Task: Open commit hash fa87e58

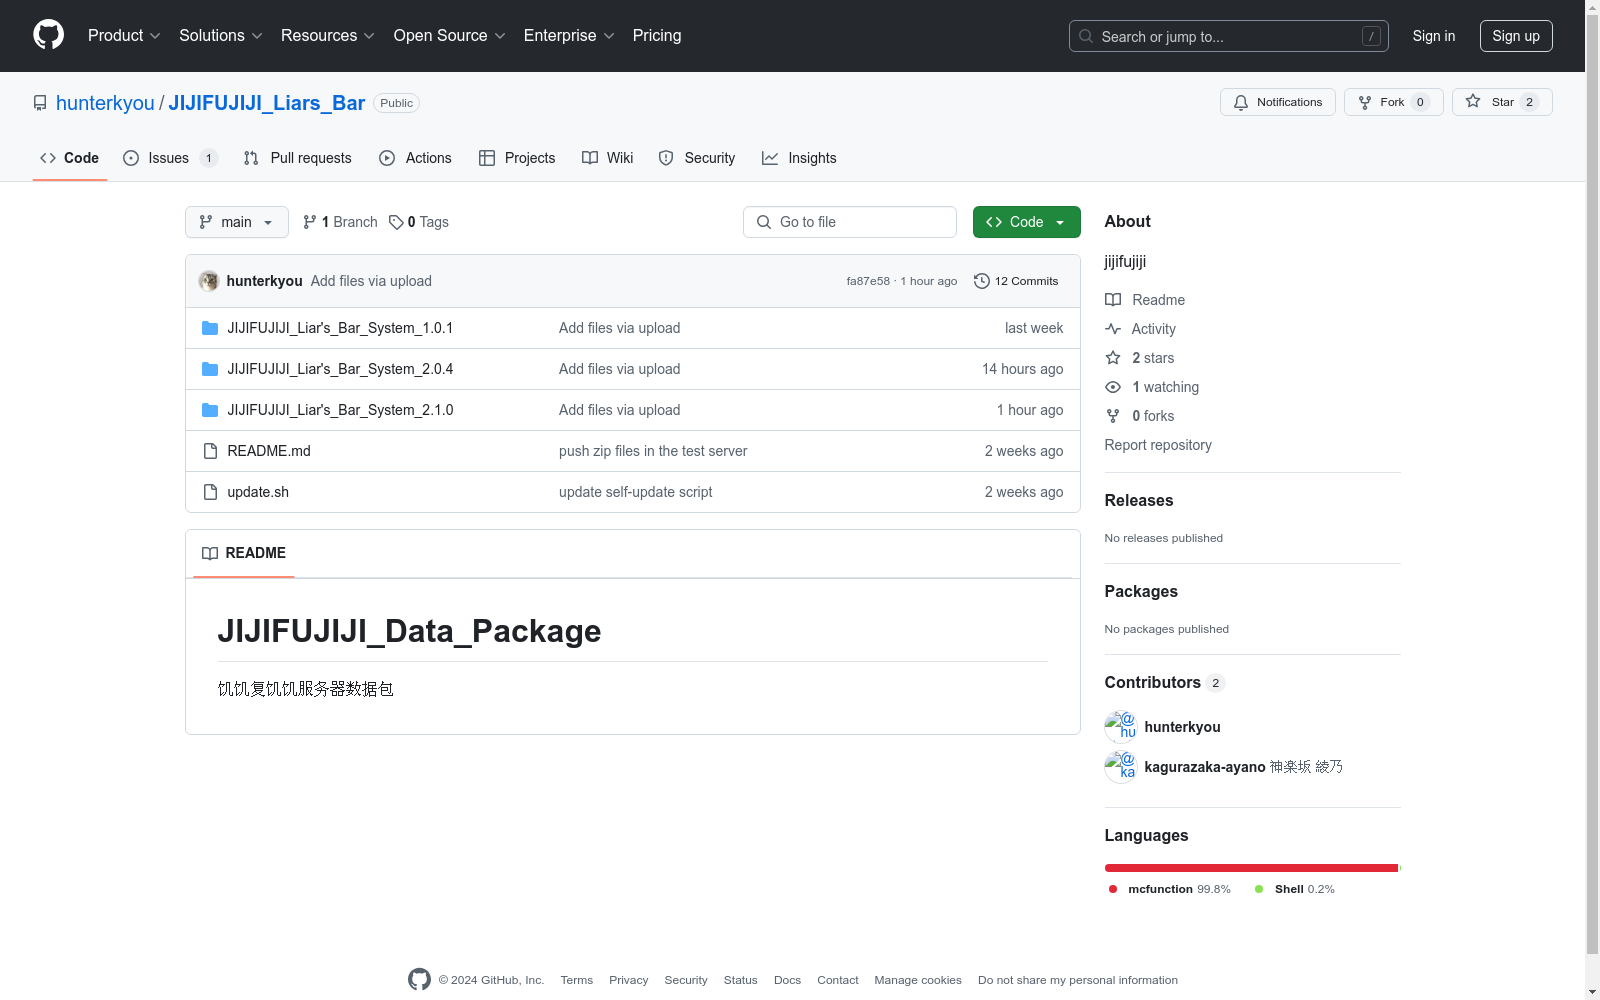Action: coord(868,281)
